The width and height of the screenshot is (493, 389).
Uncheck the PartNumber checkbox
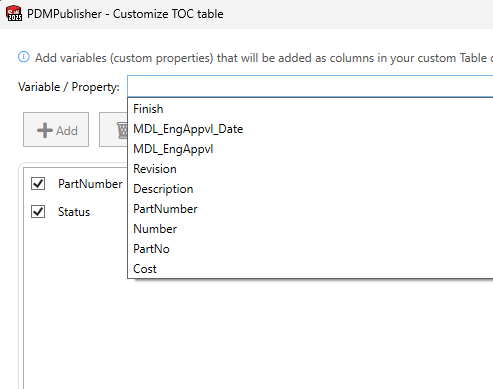[x=38, y=183]
